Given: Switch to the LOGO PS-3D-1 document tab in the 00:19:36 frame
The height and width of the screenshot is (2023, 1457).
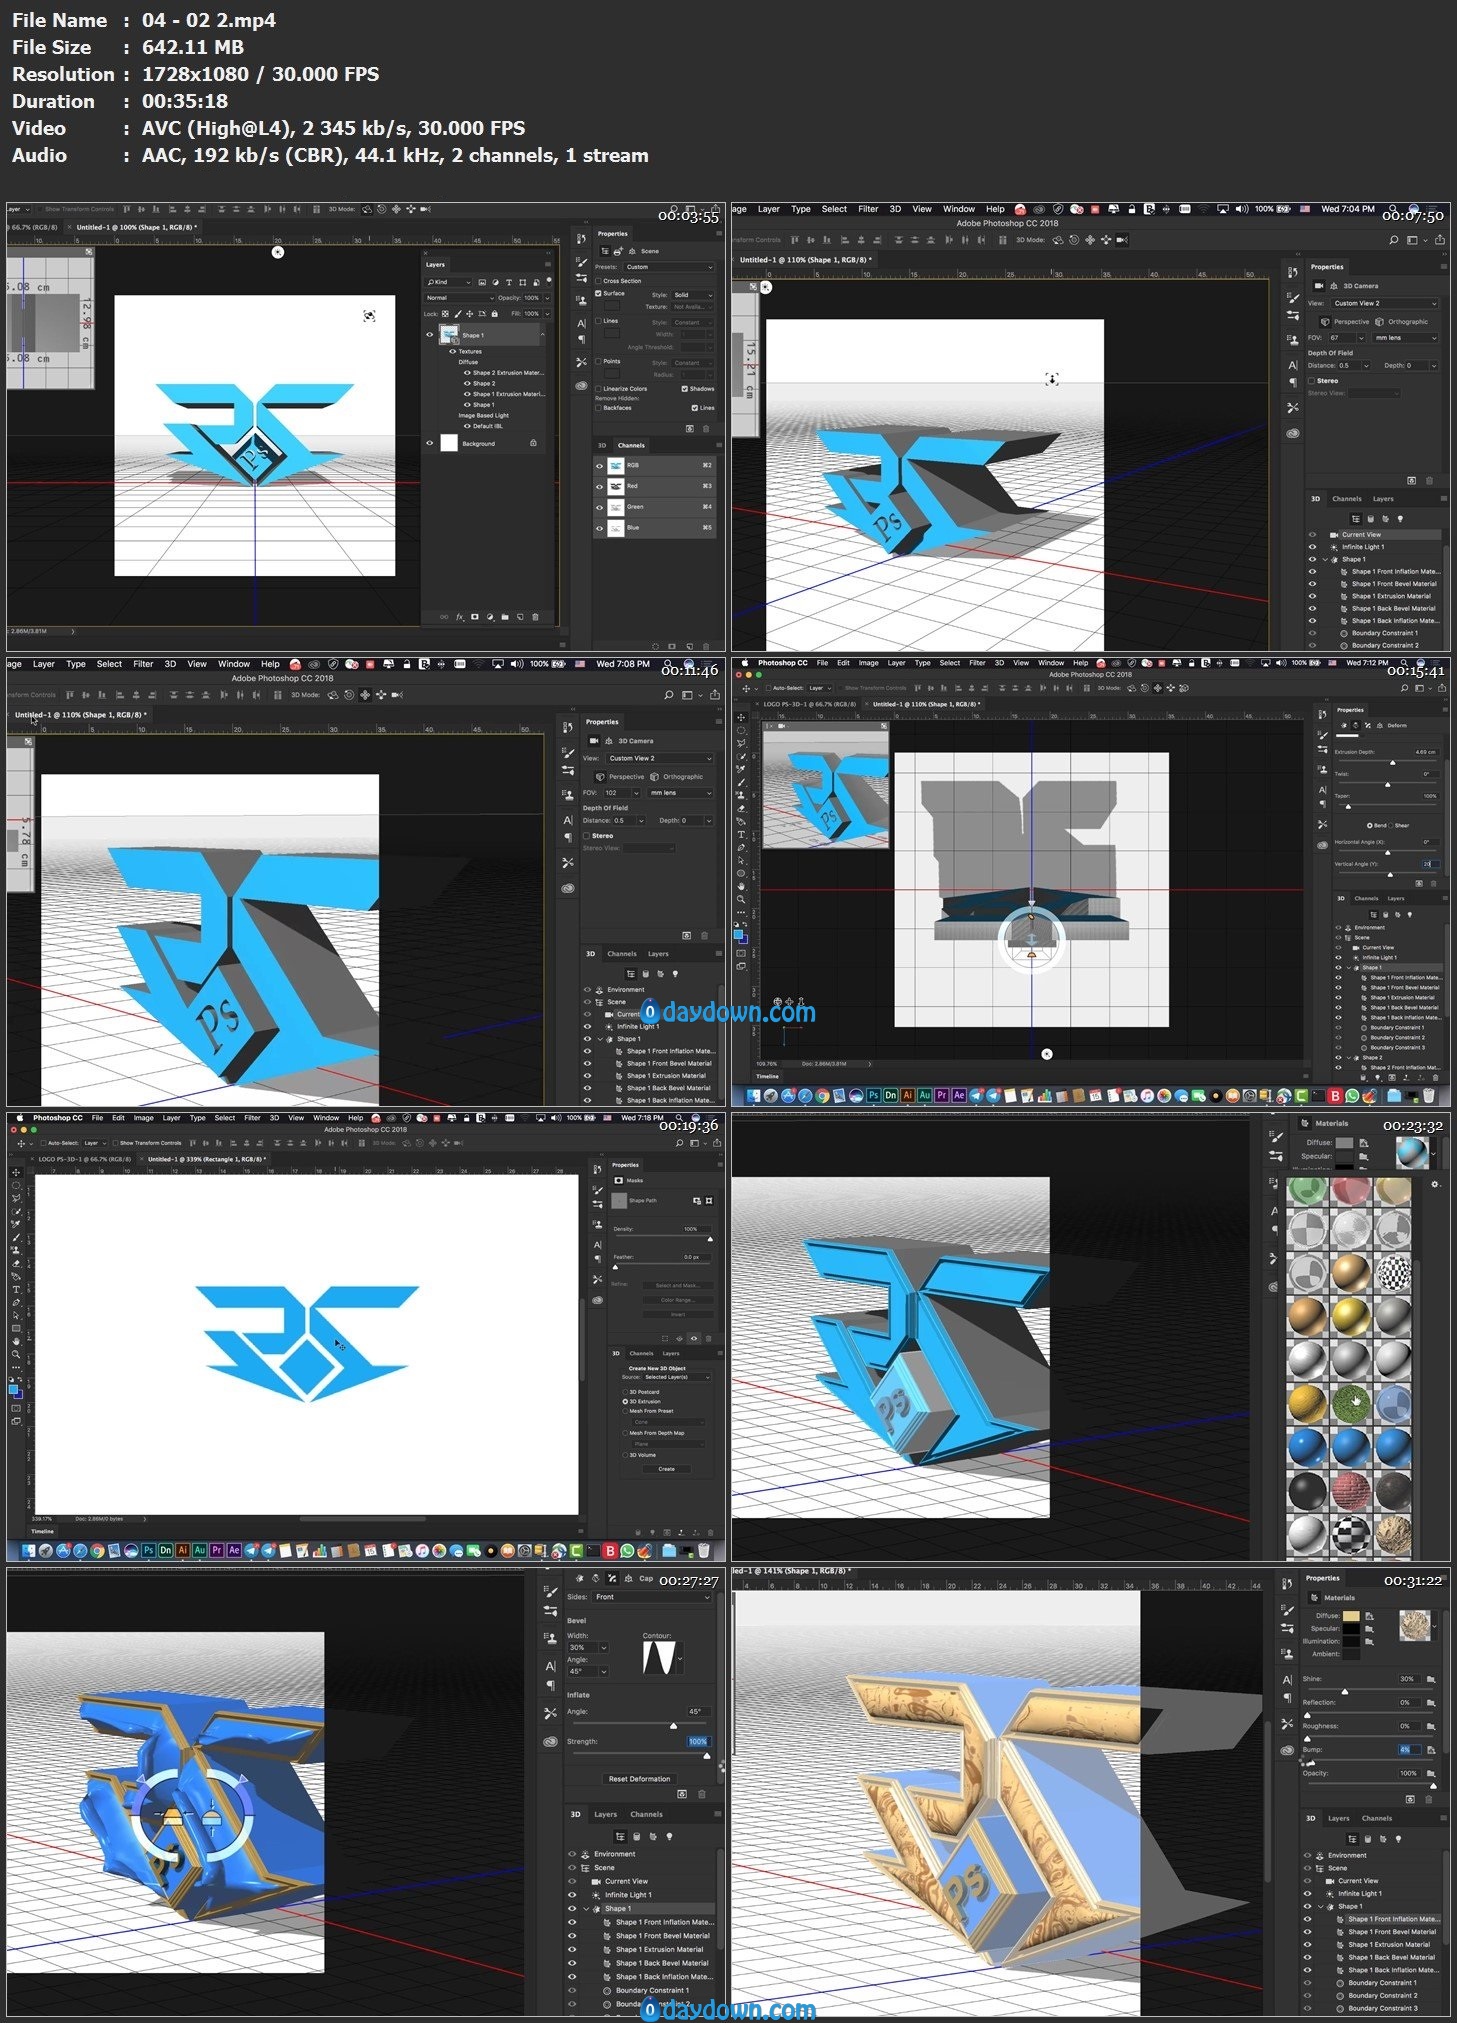Looking at the screenshot, I should pyautogui.click(x=84, y=1159).
